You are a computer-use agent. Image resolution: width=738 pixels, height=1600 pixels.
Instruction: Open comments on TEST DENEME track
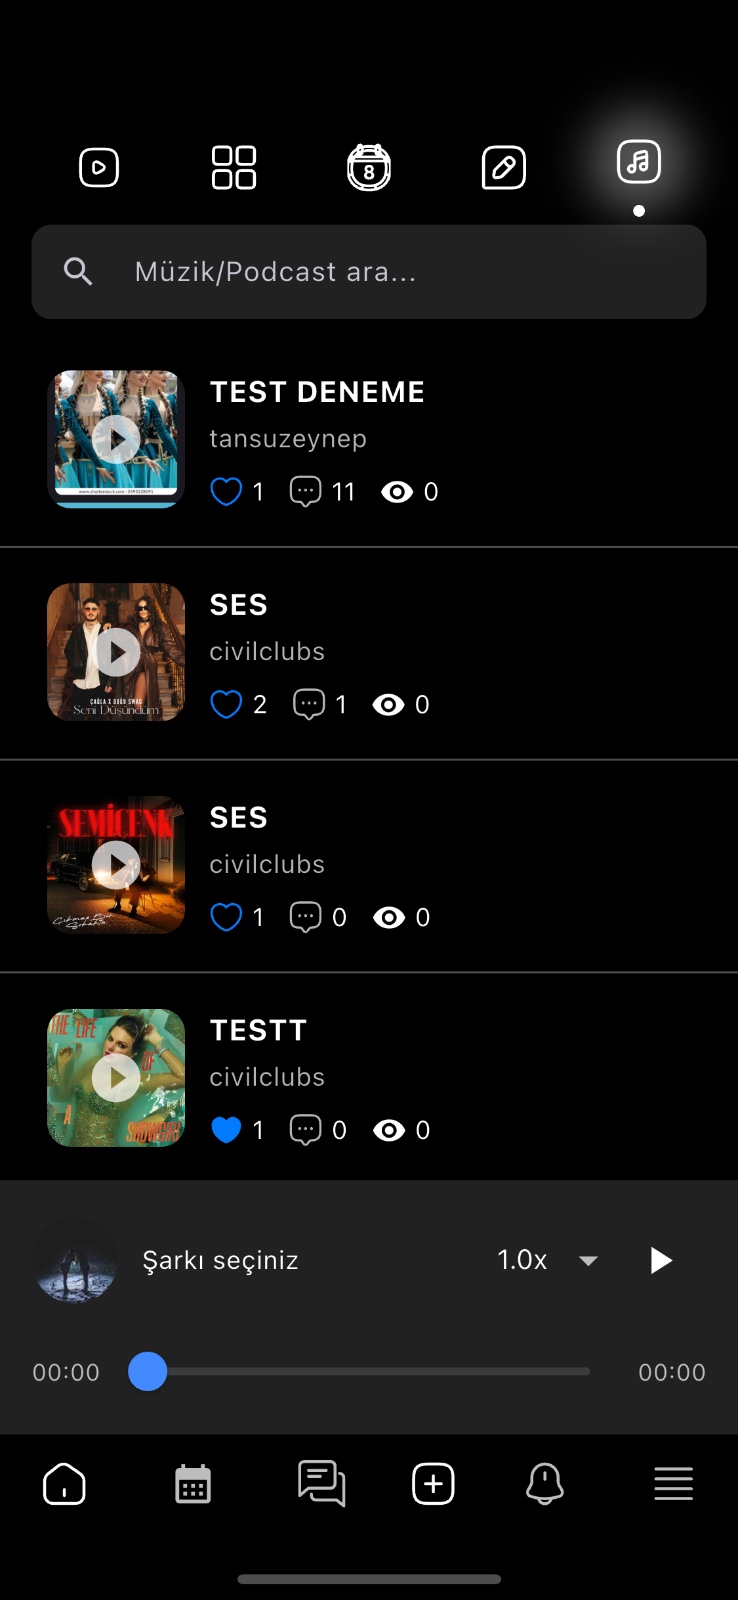click(x=305, y=491)
